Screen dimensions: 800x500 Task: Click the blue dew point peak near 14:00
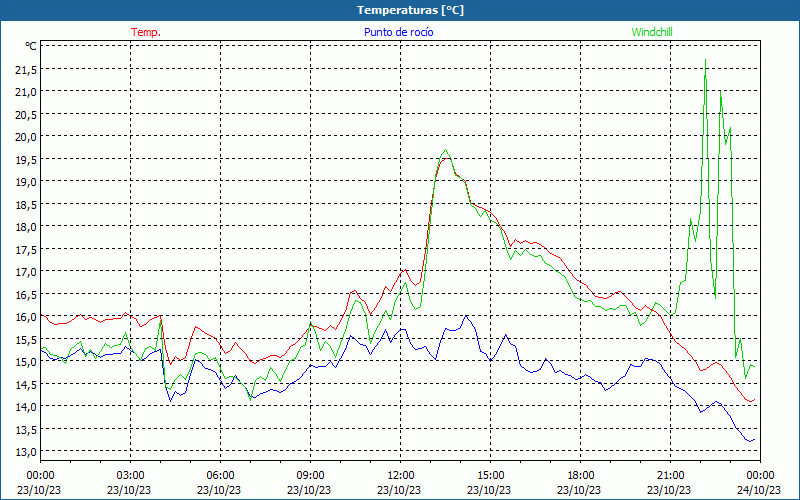(466, 316)
